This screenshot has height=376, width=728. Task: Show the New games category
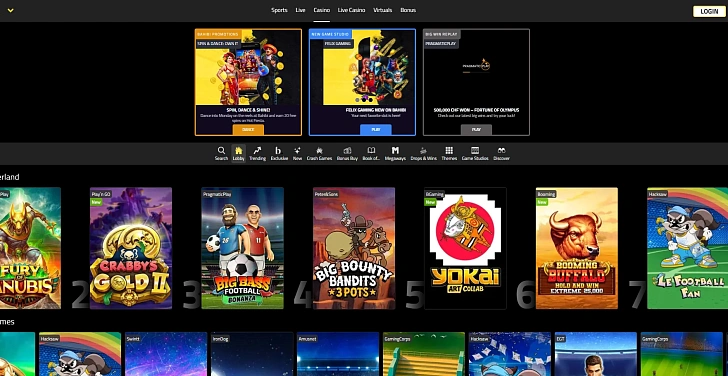click(x=297, y=153)
